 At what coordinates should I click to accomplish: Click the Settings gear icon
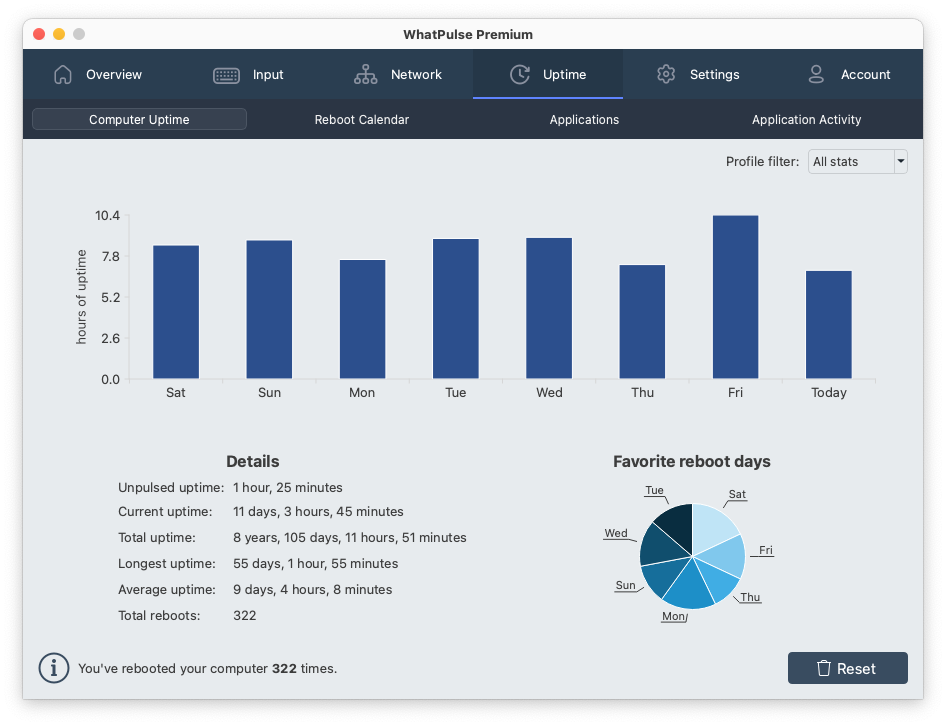point(666,74)
